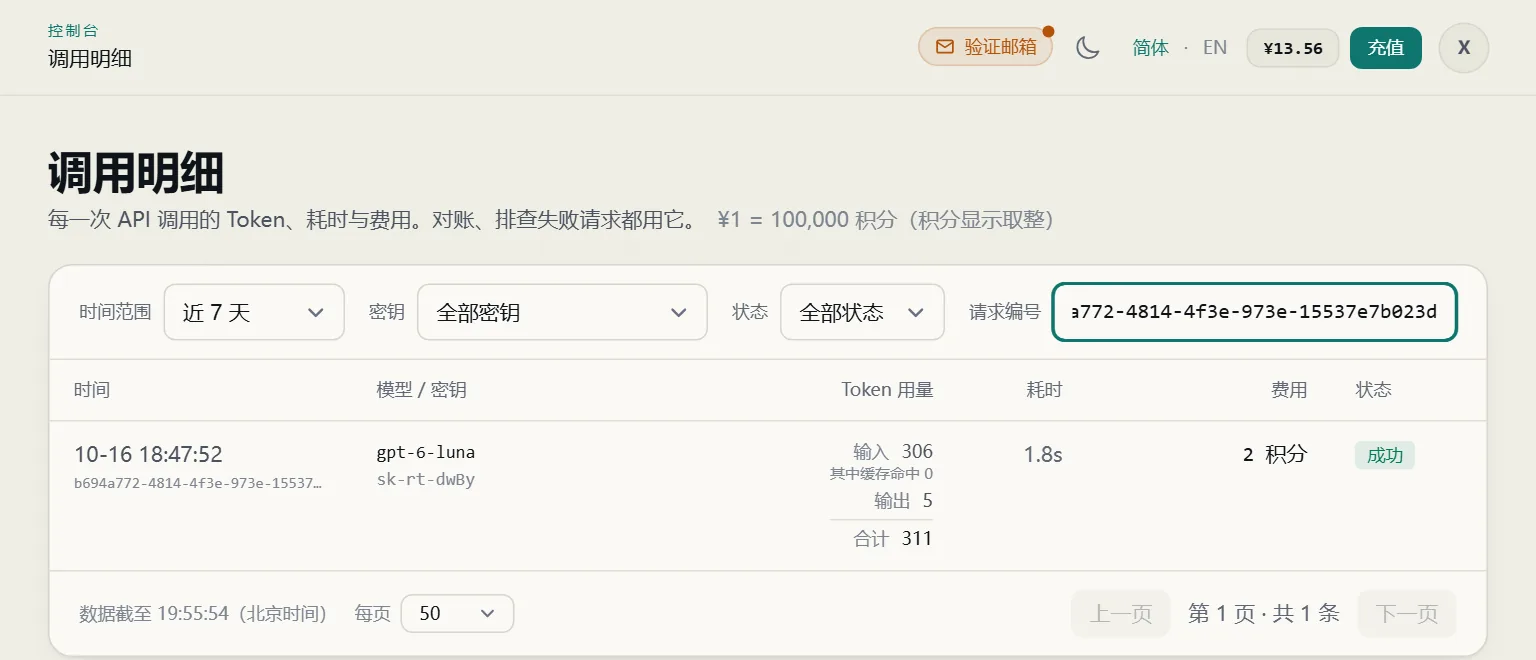The width and height of the screenshot is (1536, 660).
Task: Click the 2 积分 cost value
Action: coord(1275,454)
